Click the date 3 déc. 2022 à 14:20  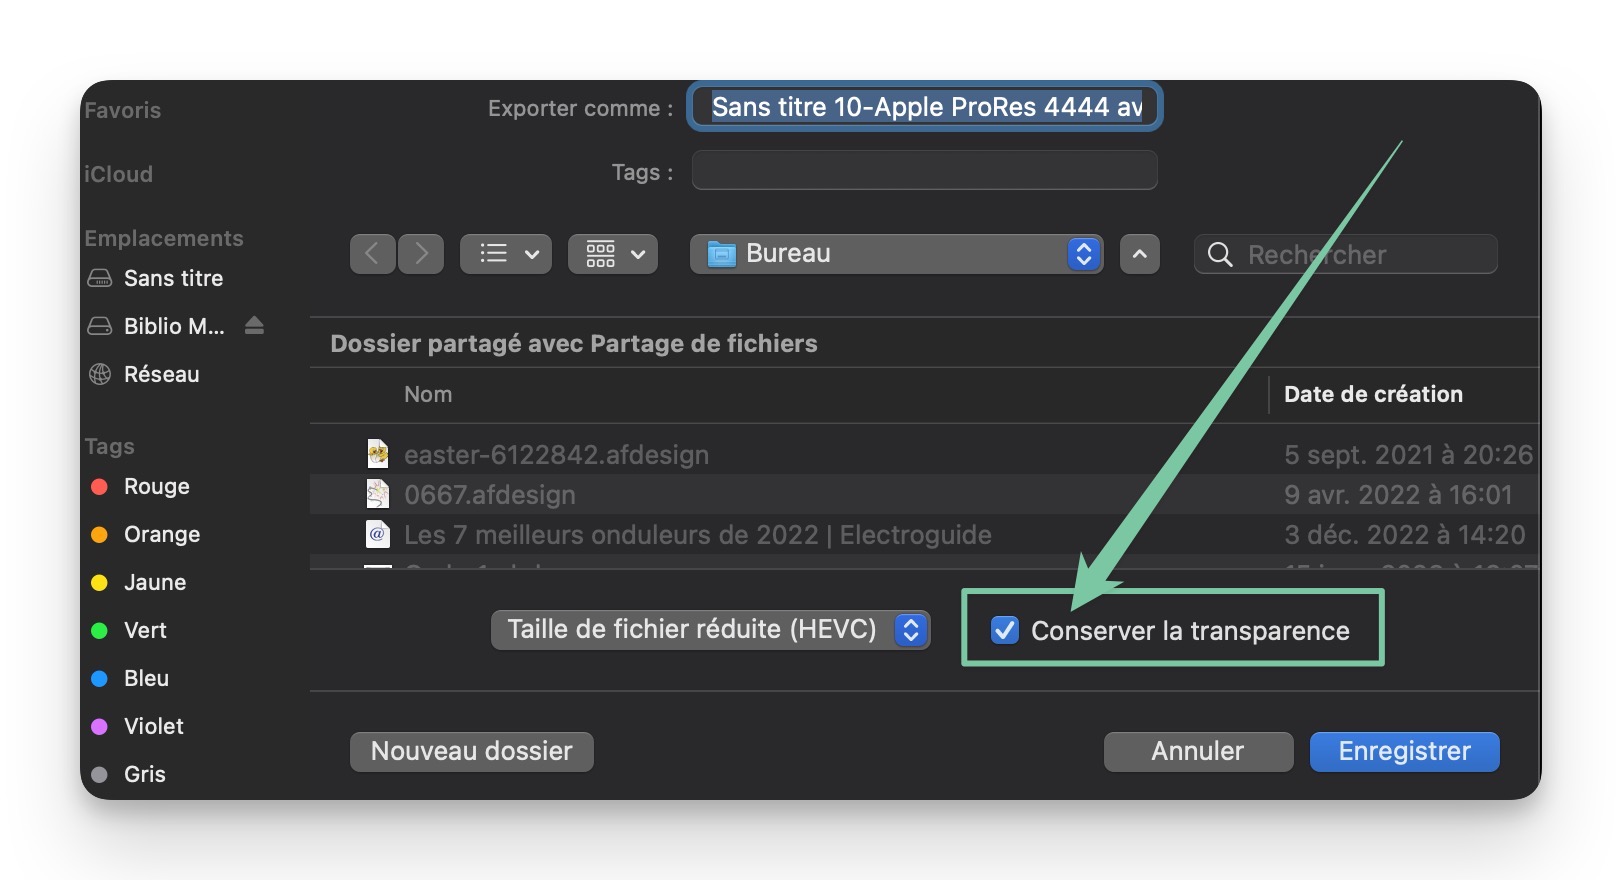(1405, 535)
